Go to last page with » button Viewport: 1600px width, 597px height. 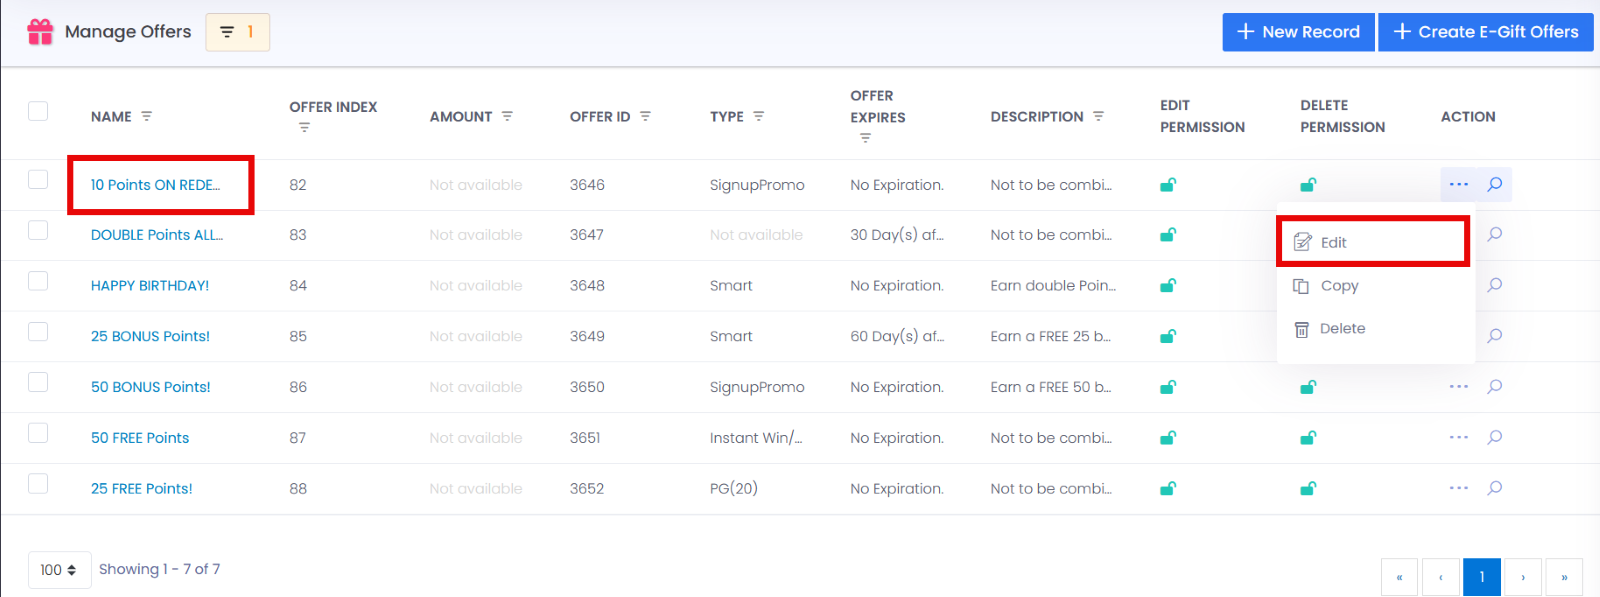coord(1564,577)
